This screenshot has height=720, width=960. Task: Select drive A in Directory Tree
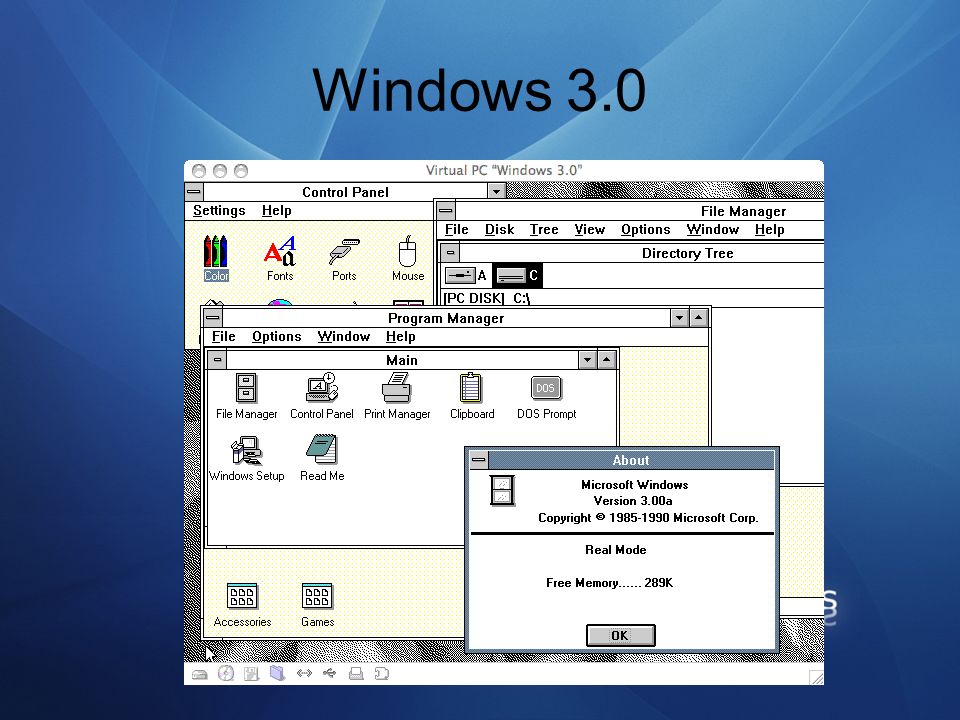tap(466, 276)
